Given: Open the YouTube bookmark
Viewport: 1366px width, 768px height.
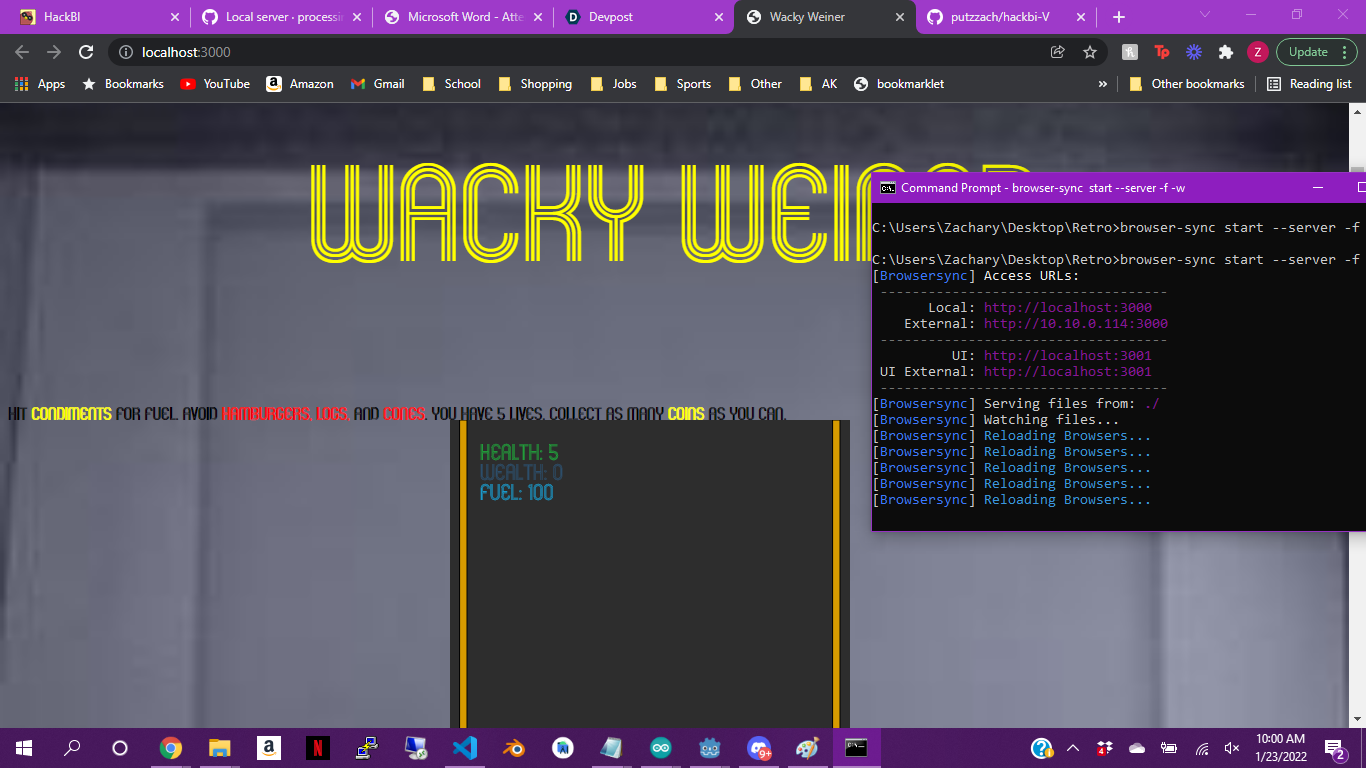Looking at the screenshot, I should 215,84.
